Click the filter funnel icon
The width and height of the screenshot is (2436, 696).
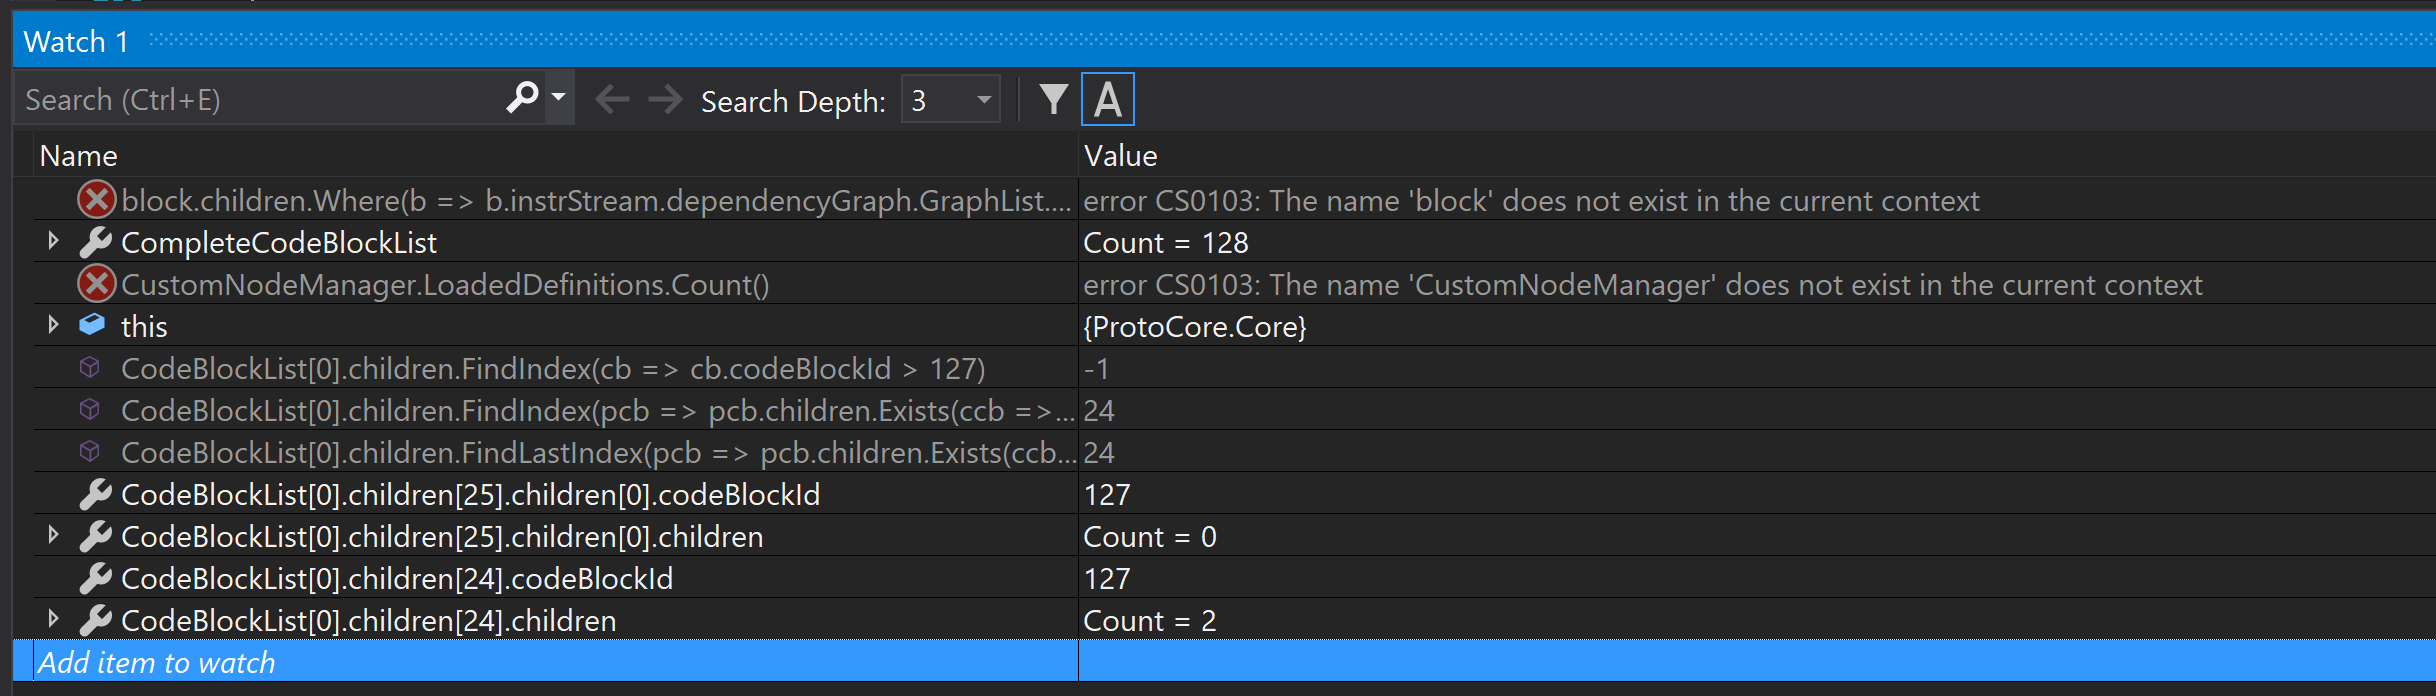[1053, 99]
